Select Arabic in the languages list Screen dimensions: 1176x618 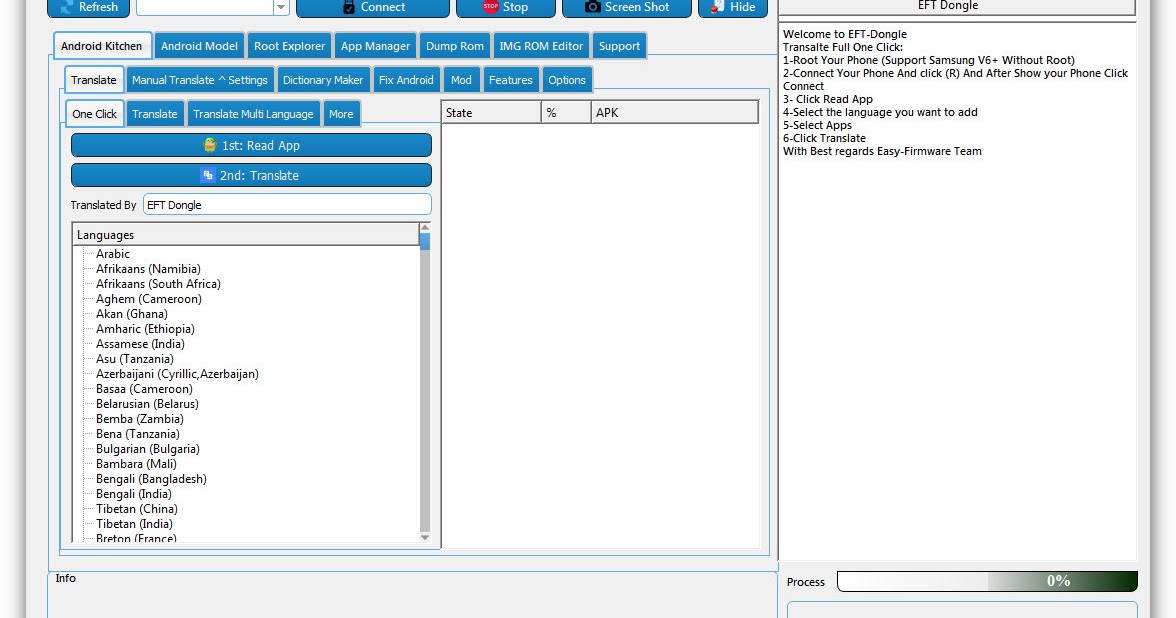pyautogui.click(x=112, y=254)
